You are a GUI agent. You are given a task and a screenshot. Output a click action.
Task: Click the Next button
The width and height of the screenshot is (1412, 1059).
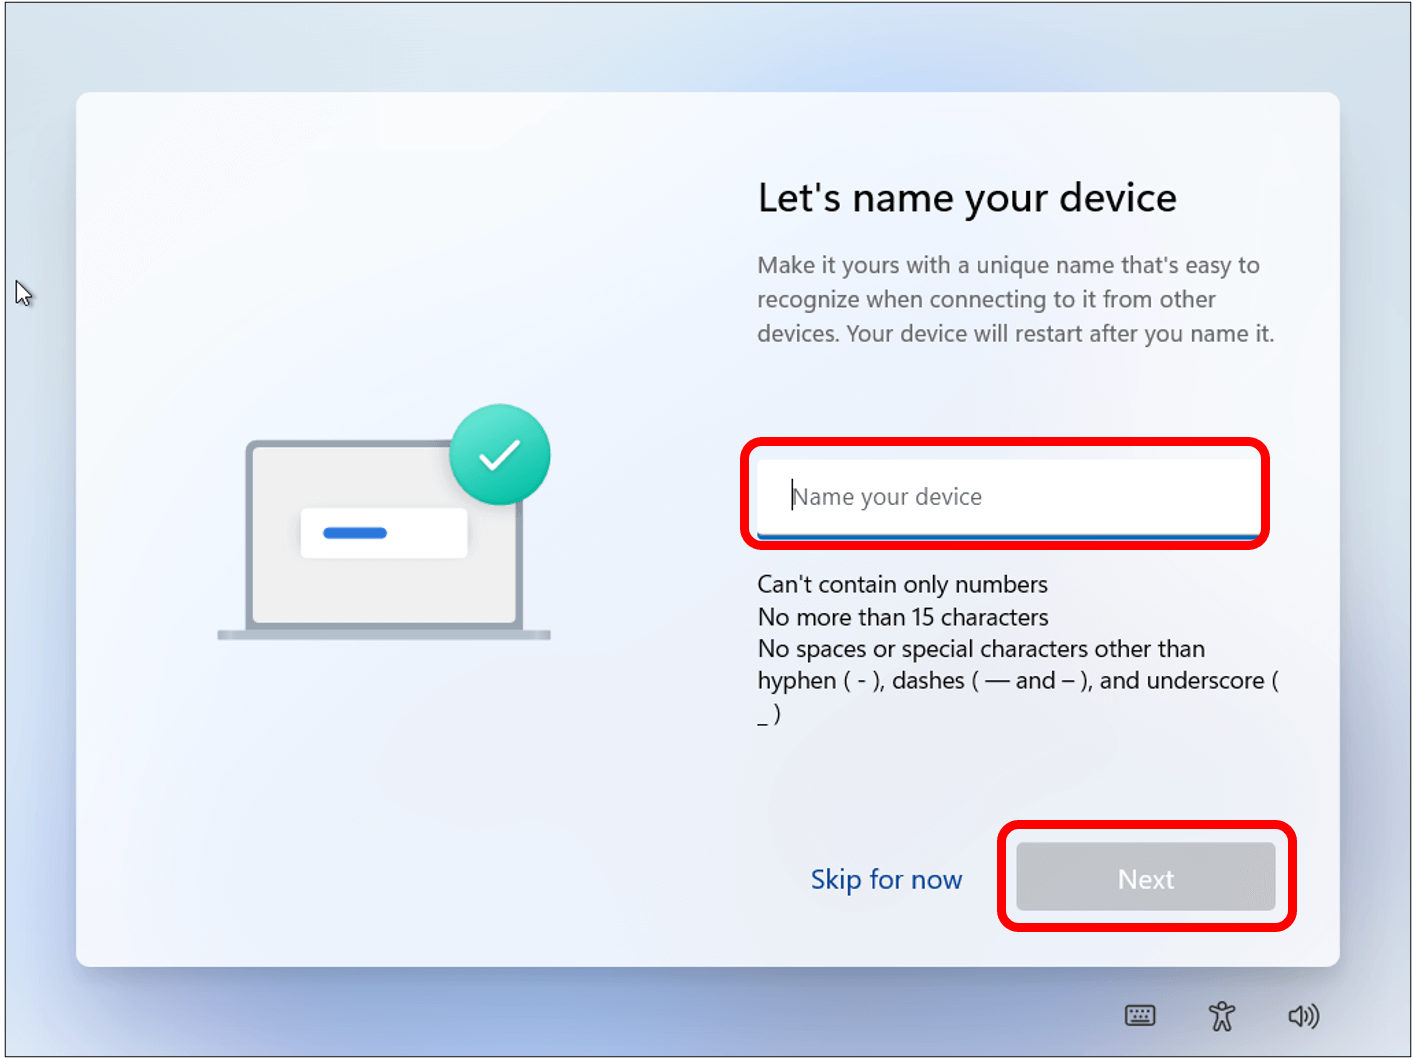coord(1146,877)
